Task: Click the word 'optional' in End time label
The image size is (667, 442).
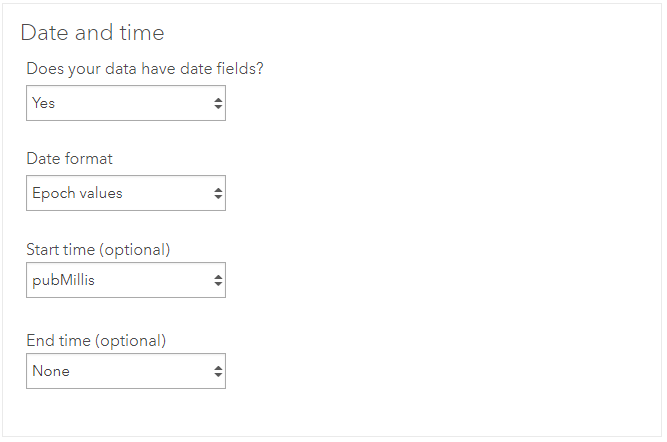Action: 132,340
